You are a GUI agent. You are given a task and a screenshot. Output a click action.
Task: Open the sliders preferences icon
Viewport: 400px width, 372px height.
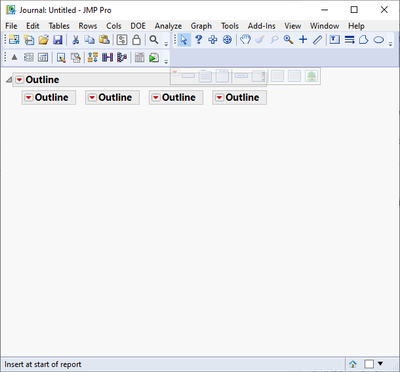tap(122, 40)
